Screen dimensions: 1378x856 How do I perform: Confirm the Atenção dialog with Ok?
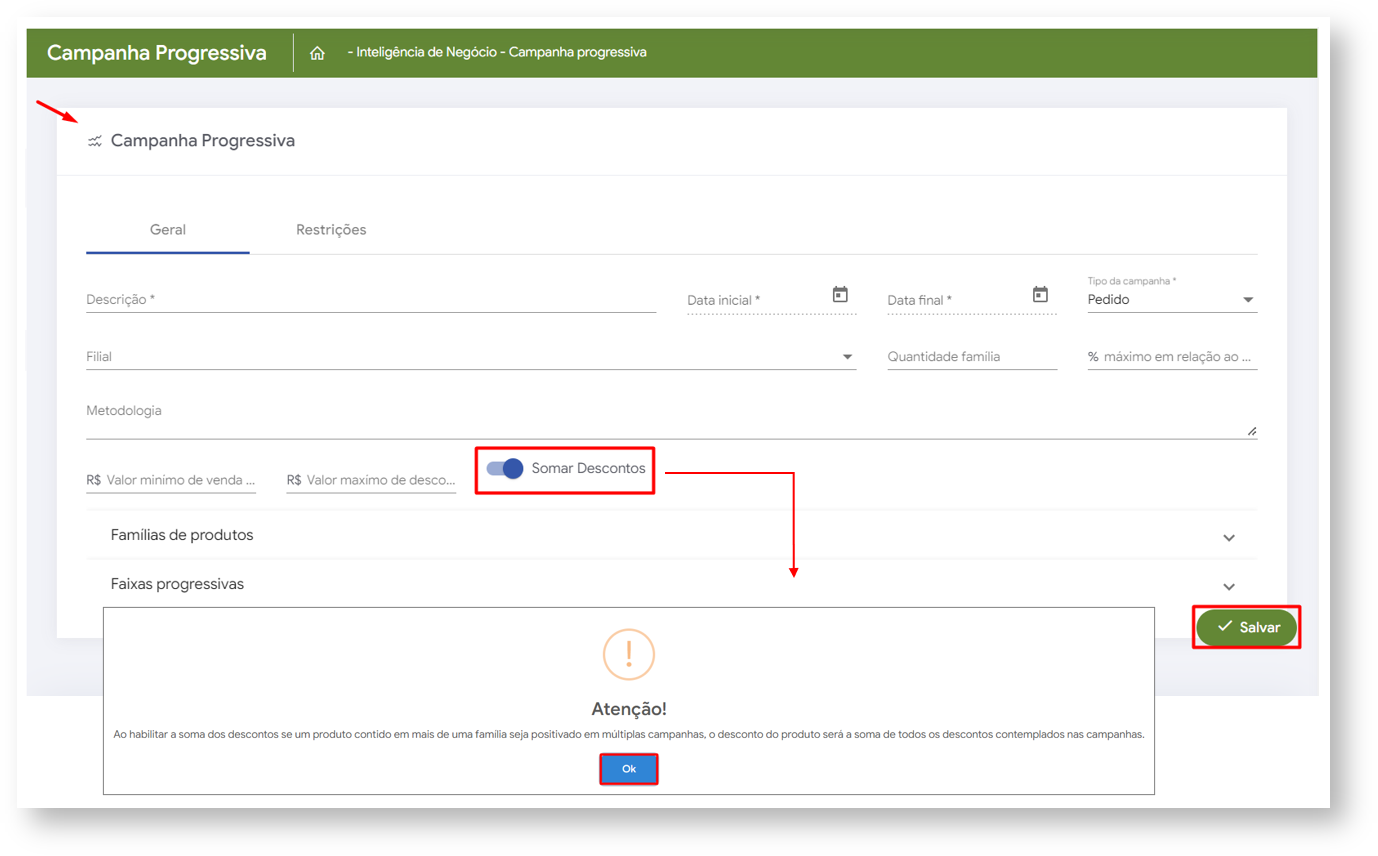628,769
